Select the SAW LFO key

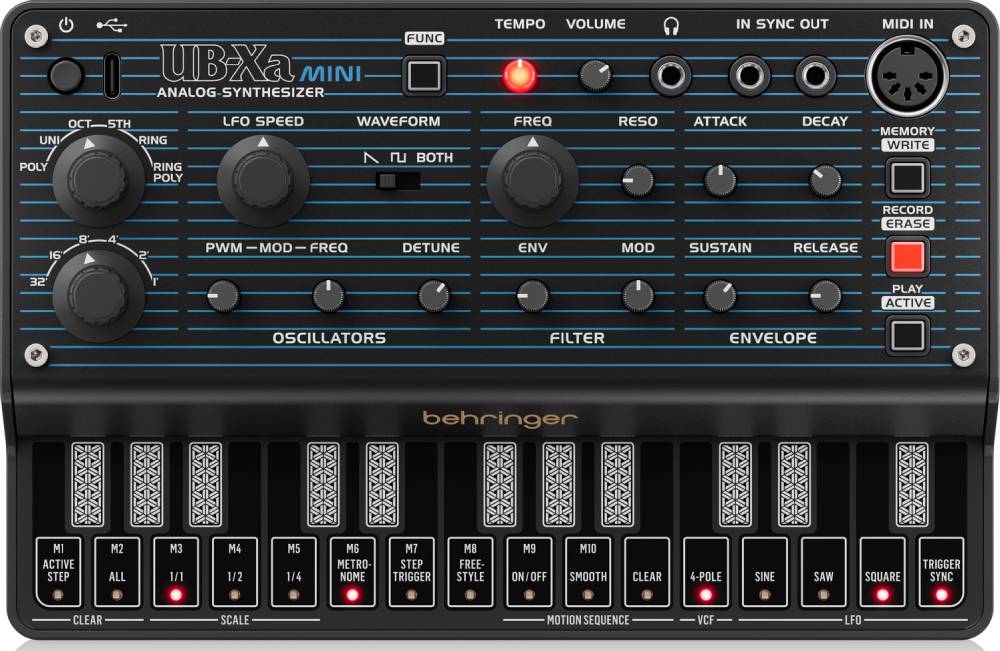coord(823,571)
